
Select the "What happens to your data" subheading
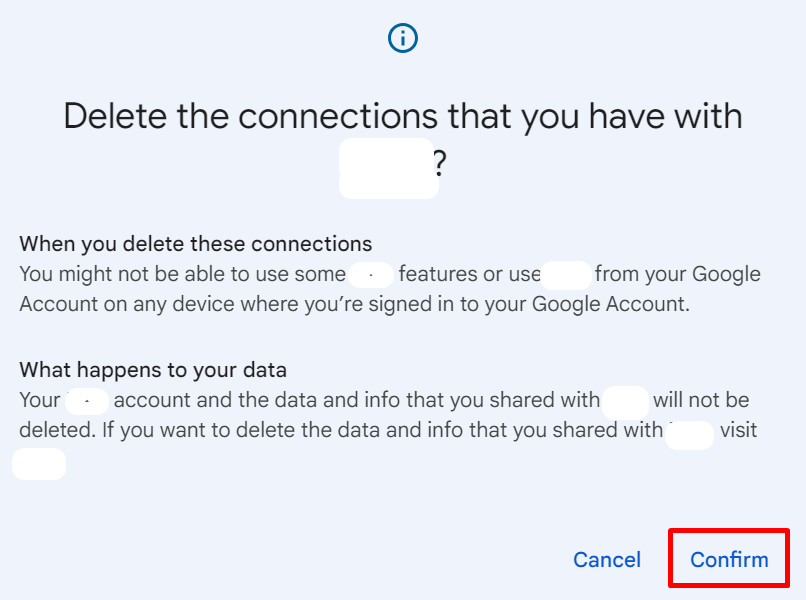(153, 370)
